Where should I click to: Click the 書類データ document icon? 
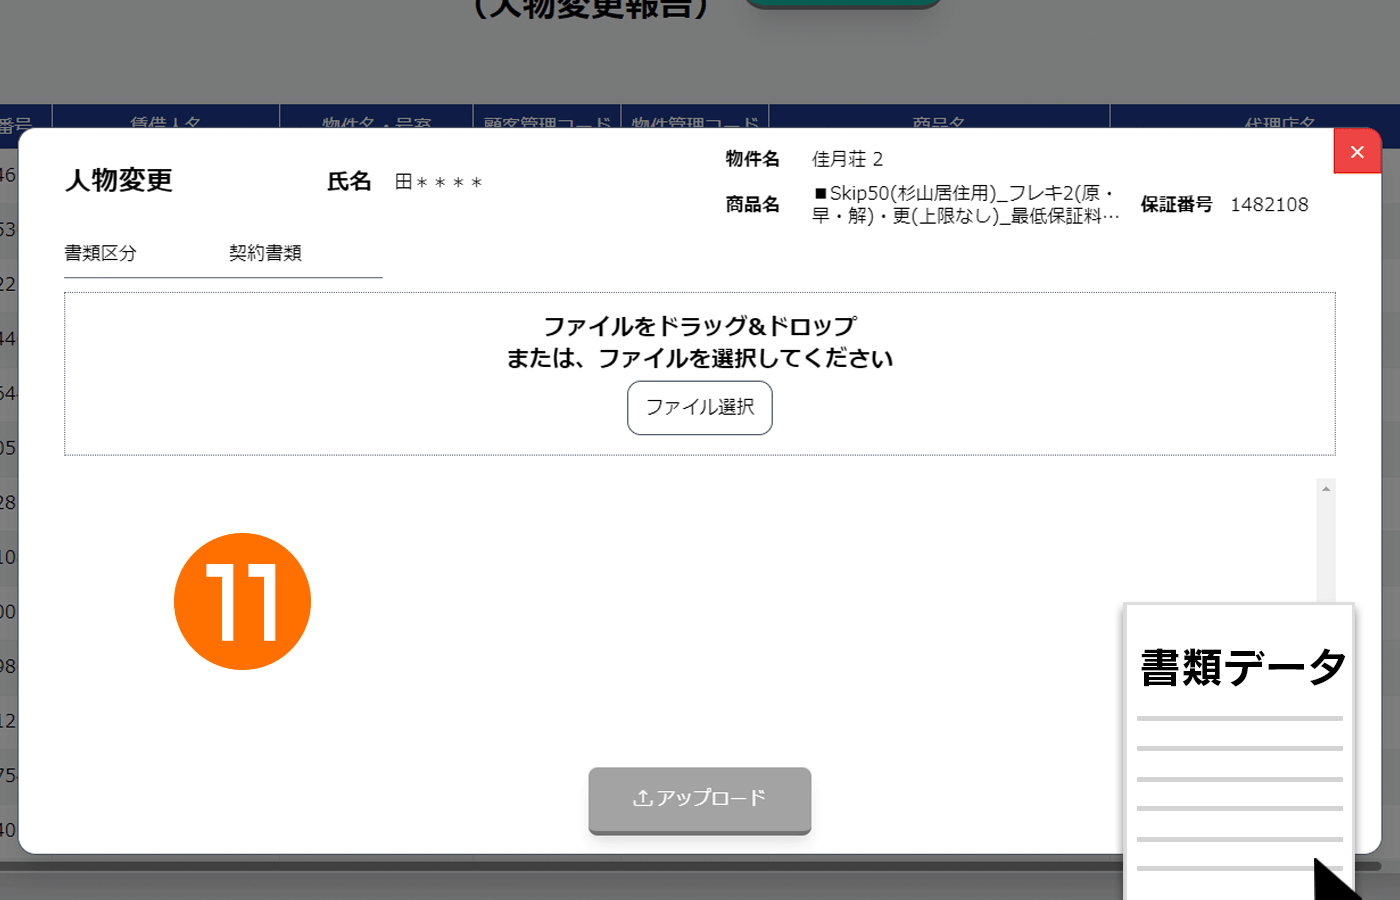click(x=1239, y=750)
